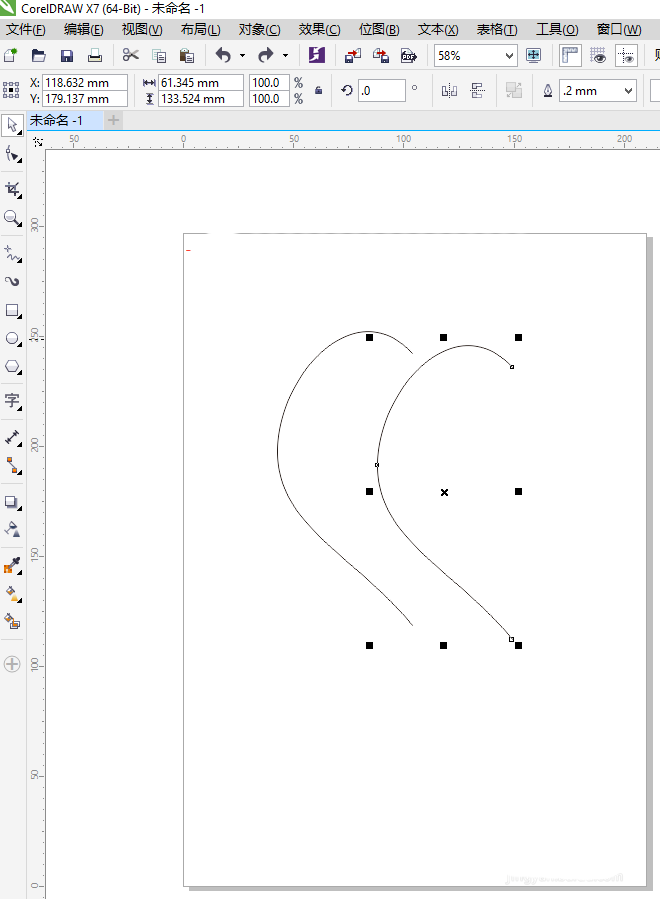
Task: Click the Import icon
Action: pos(353,56)
